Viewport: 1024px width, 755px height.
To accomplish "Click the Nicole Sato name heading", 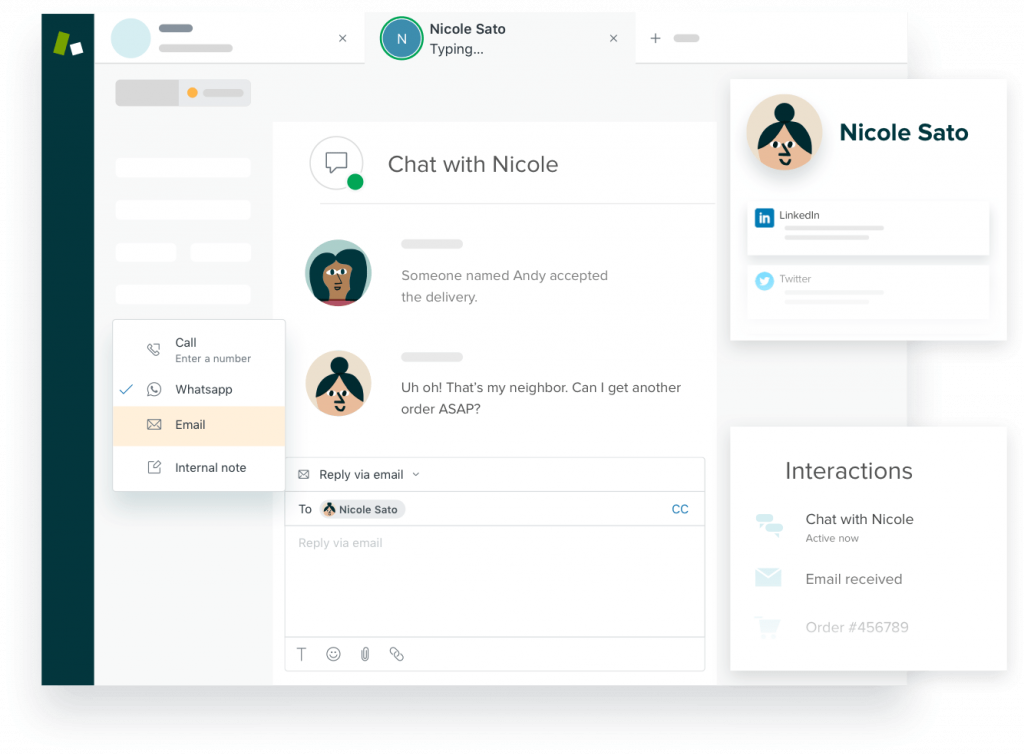I will (904, 133).
